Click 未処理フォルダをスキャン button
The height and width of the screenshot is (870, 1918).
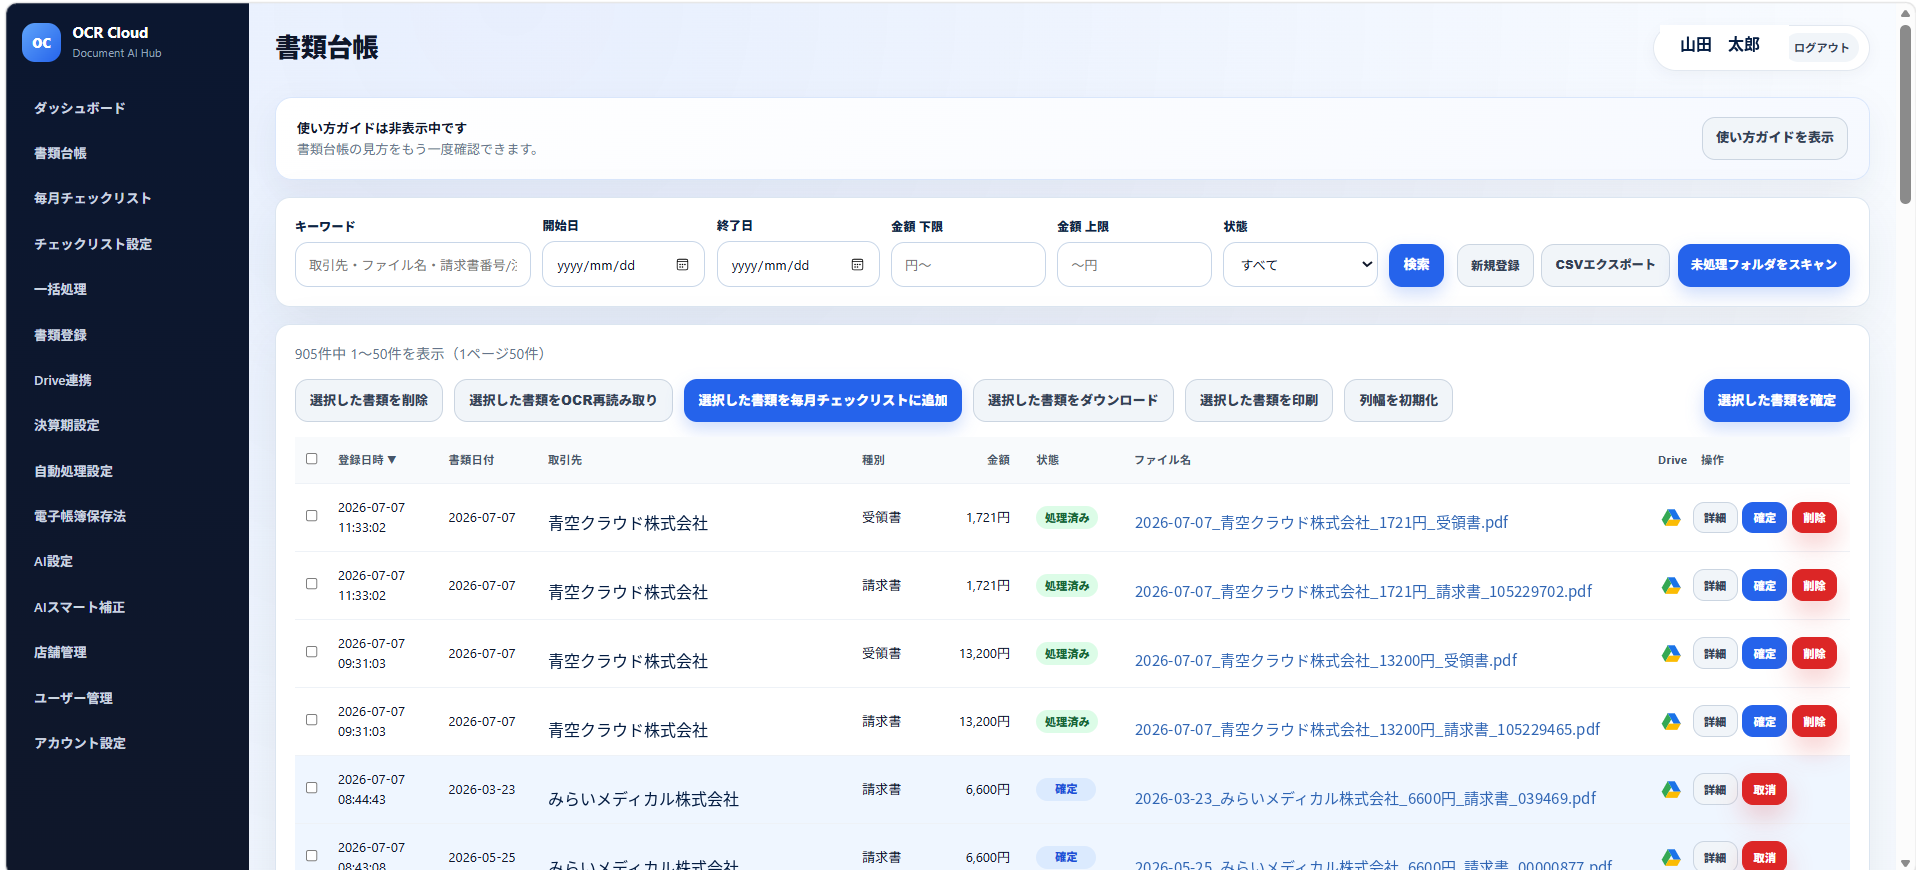click(x=1764, y=265)
